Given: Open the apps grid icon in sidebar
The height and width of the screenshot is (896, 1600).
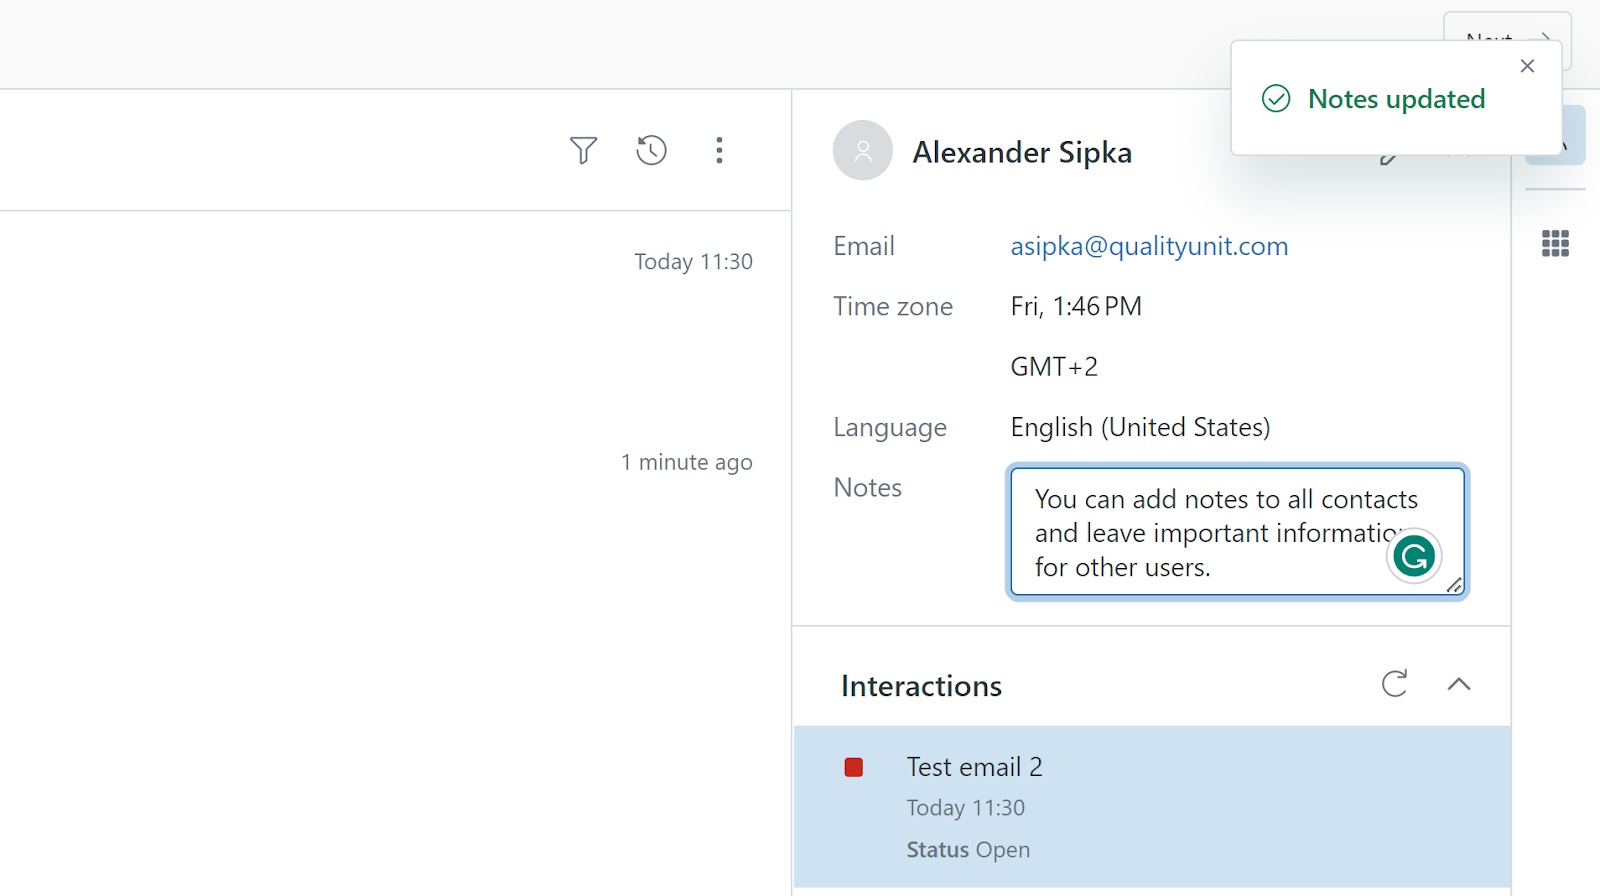Looking at the screenshot, I should pos(1555,243).
